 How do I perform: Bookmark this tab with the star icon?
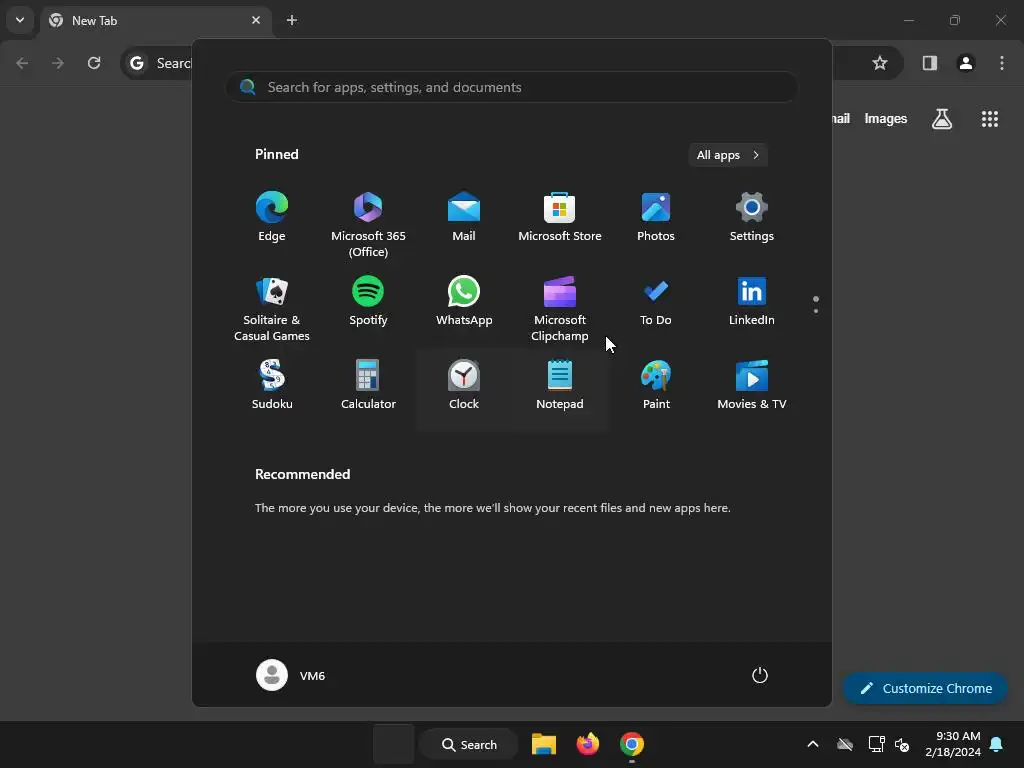(x=880, y=63)
